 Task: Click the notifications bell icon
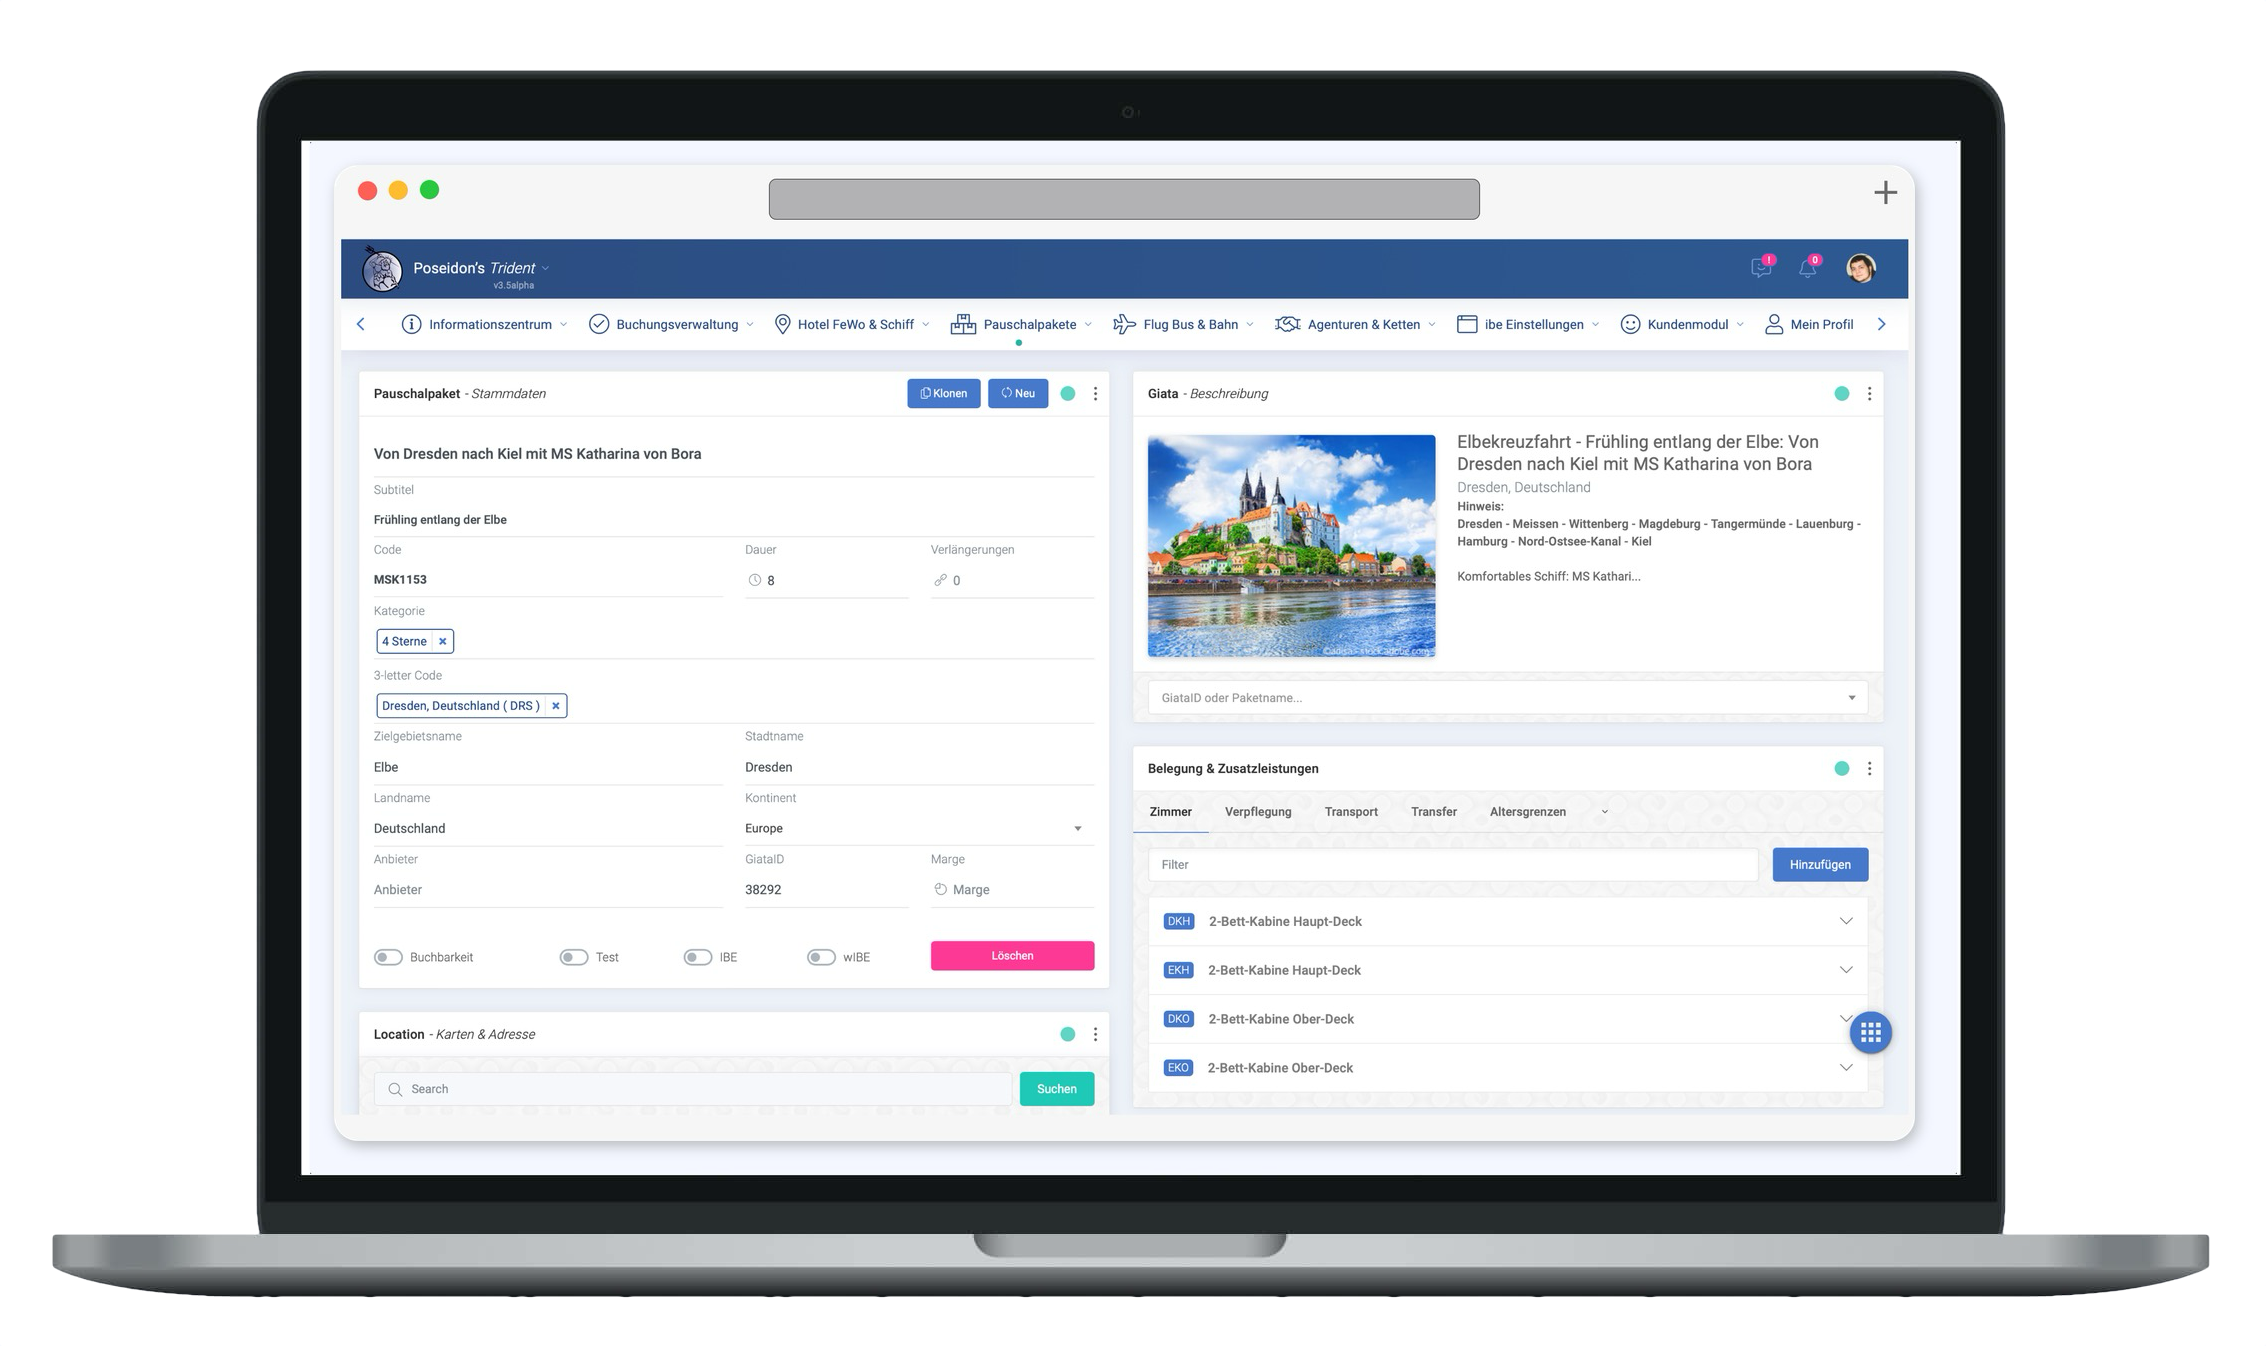click(x=1807, y=268)
